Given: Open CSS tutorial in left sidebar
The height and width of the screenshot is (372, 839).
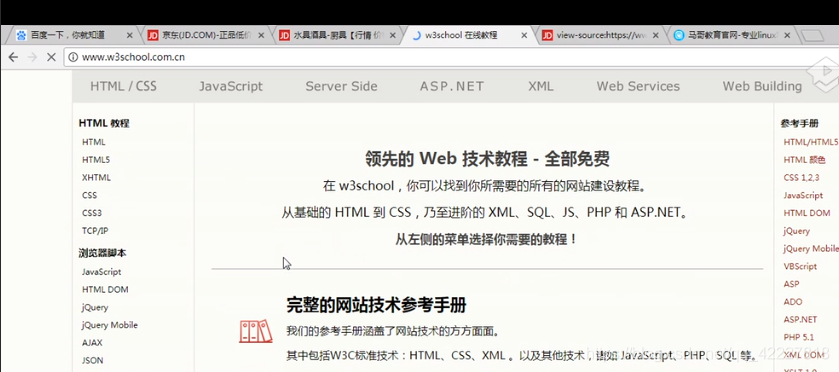Looking at the screenshot, I should (x=89, y=195).
